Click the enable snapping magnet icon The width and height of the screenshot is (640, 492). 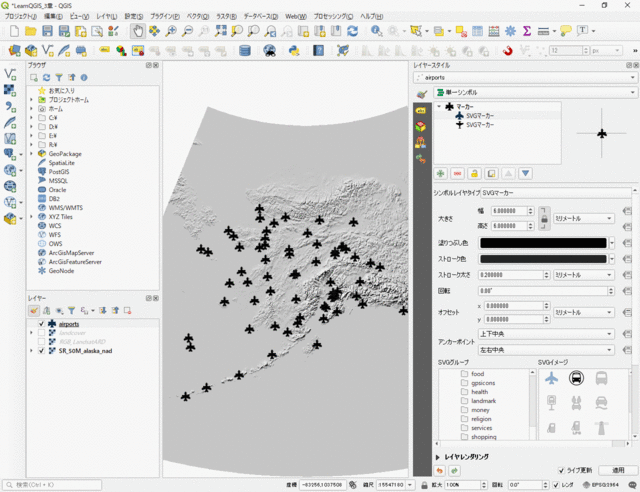(507, 51)
